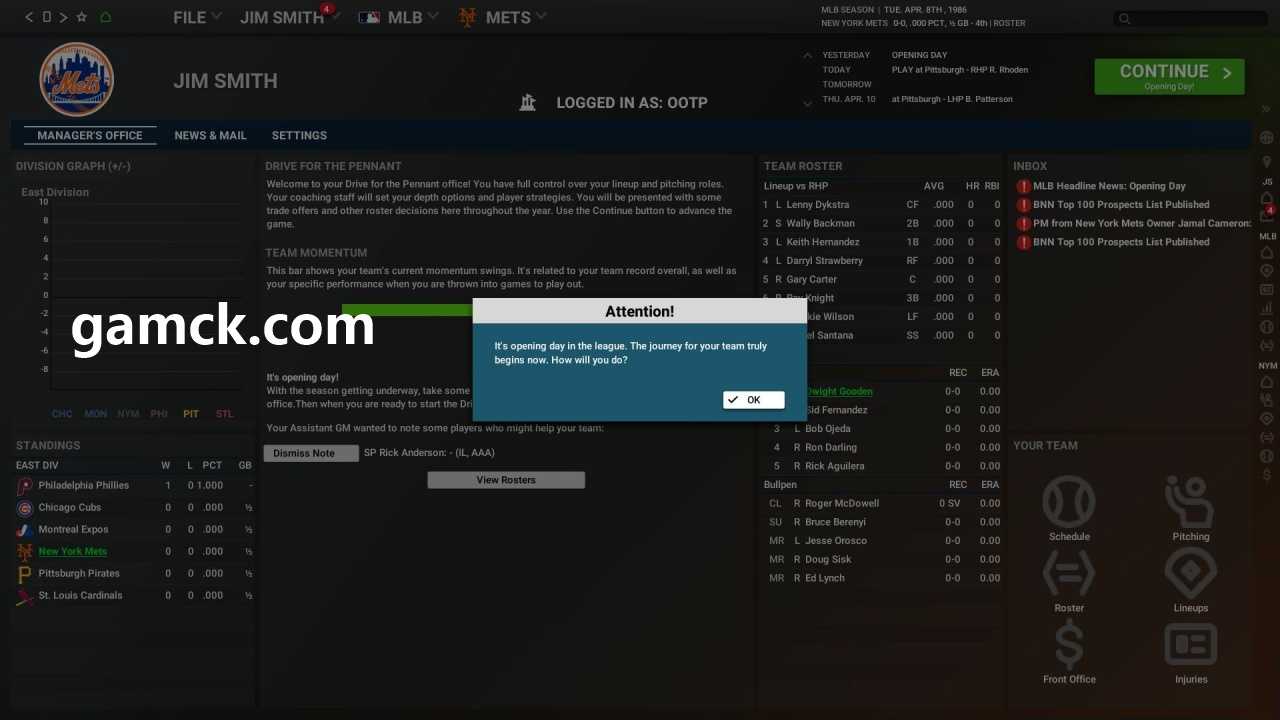Click the Mets team logo
Screen dimensions: 1280x720
click(x=77, y=79)
